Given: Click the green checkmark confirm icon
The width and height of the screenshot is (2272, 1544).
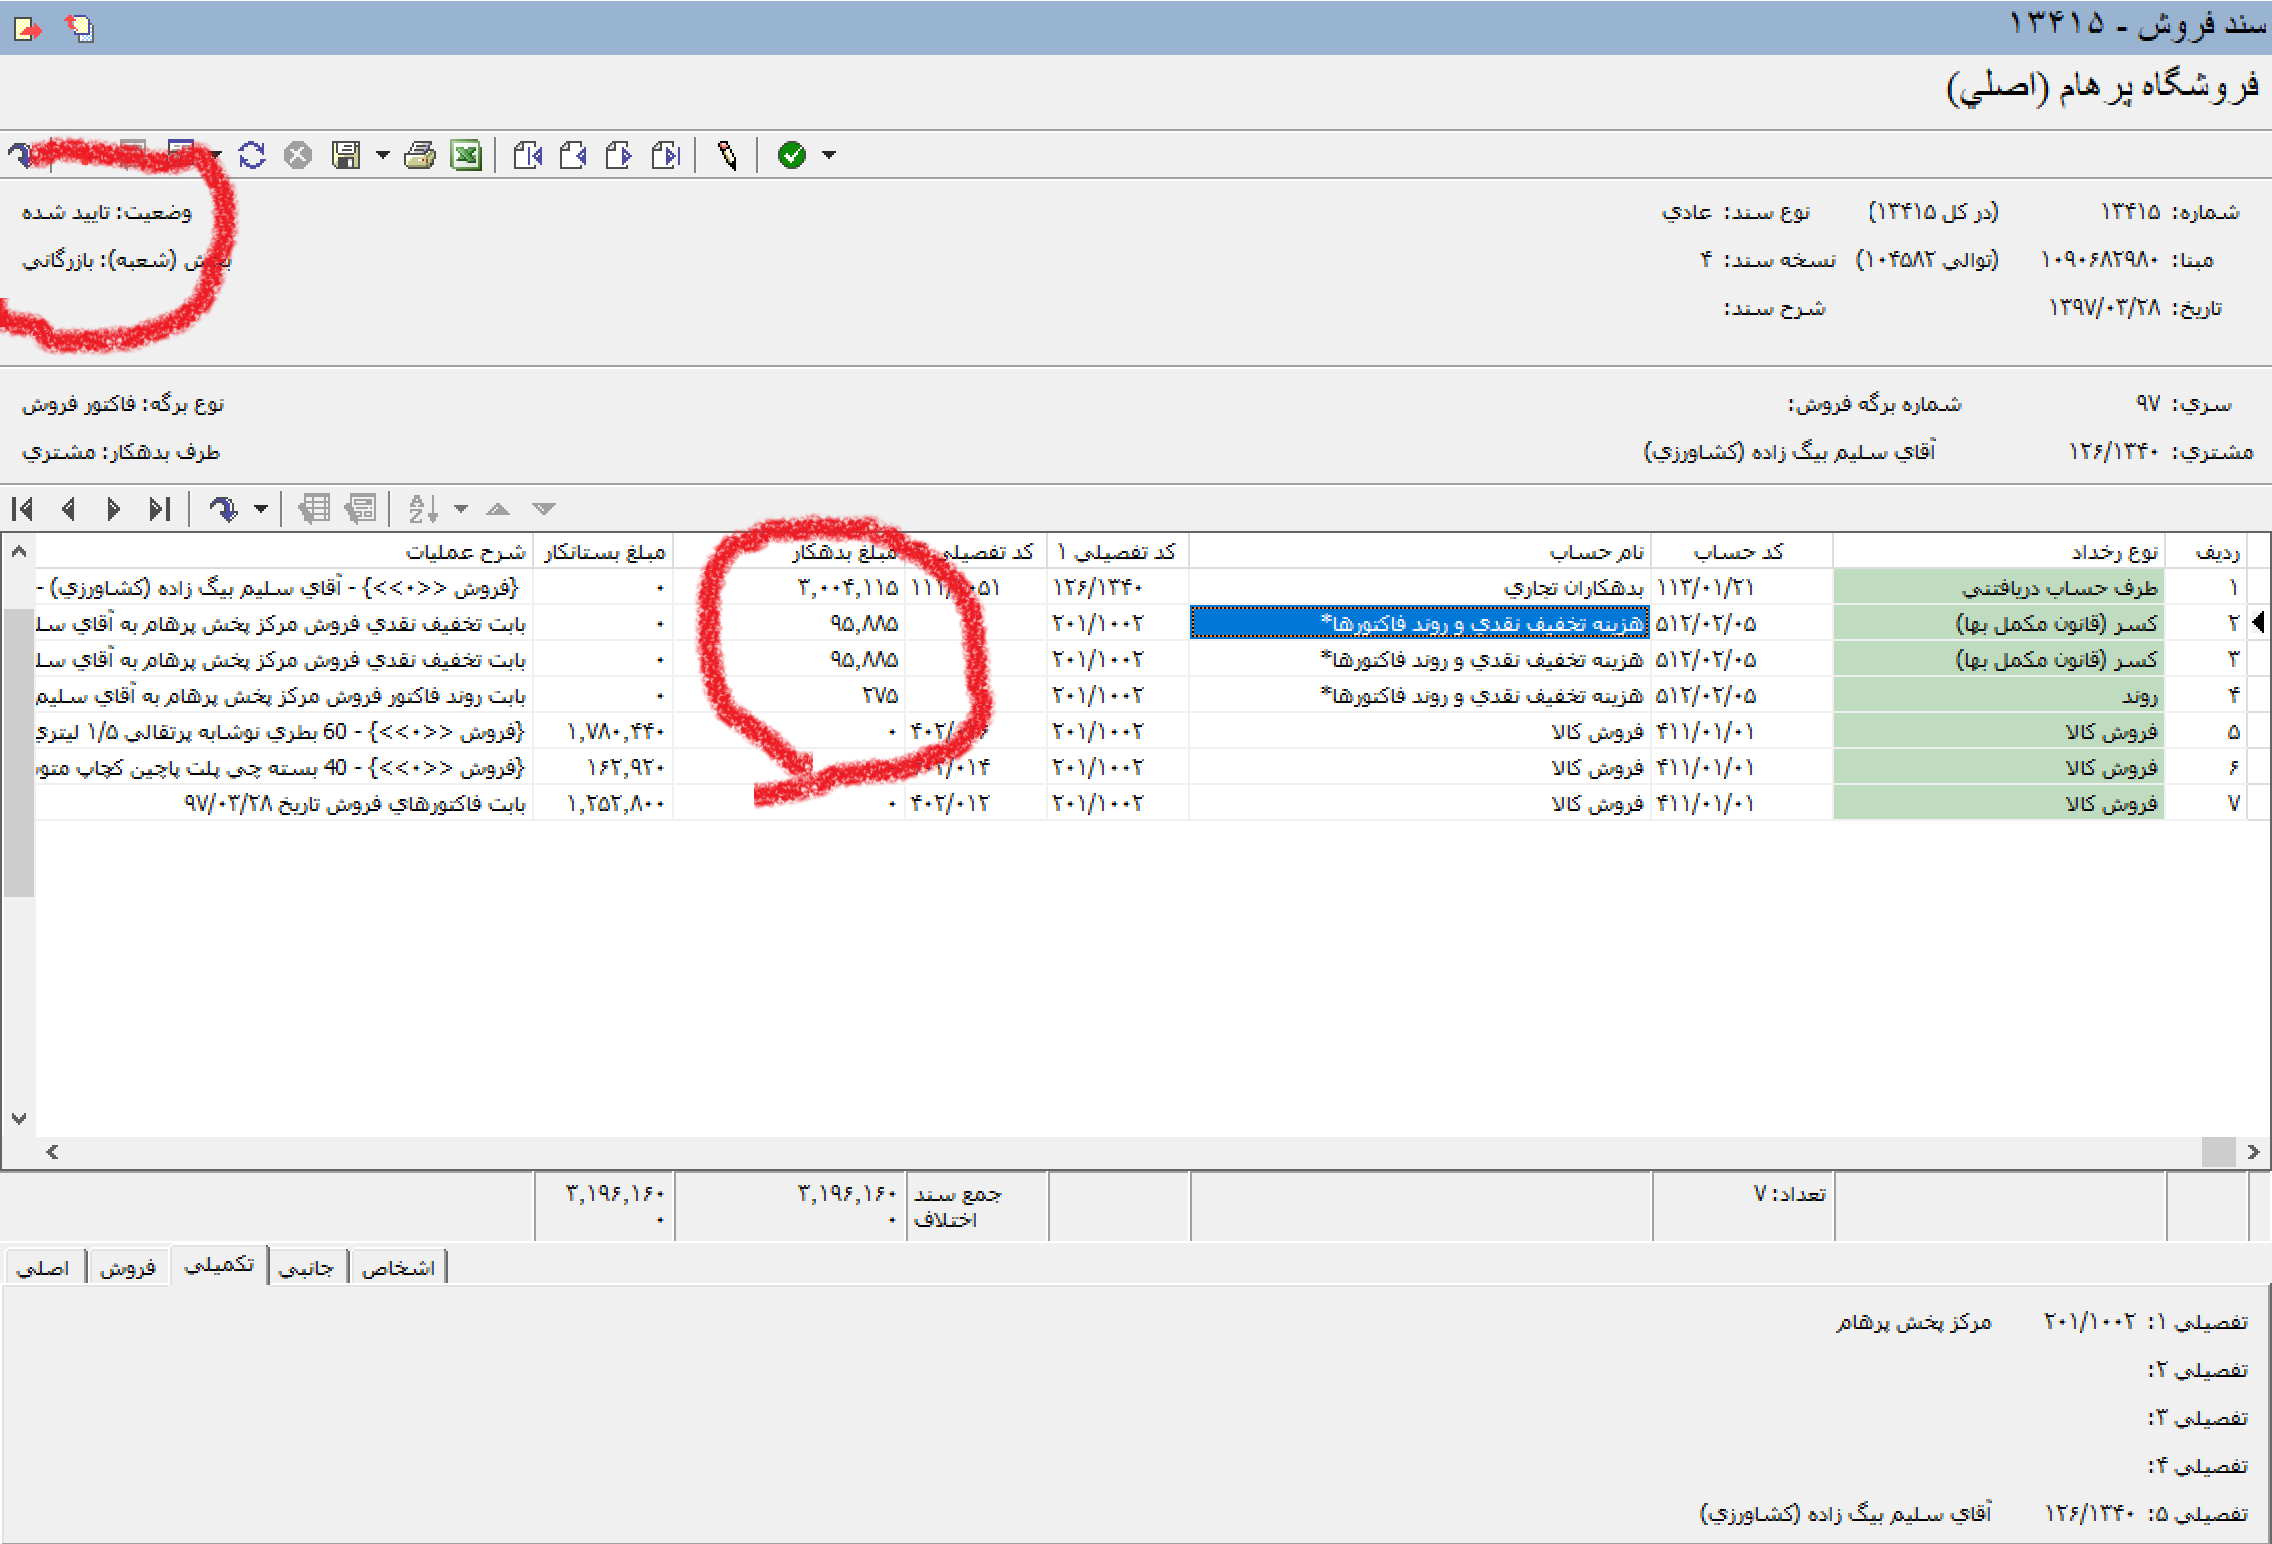Looking at the screenshot, I should [x=791, y=155].
